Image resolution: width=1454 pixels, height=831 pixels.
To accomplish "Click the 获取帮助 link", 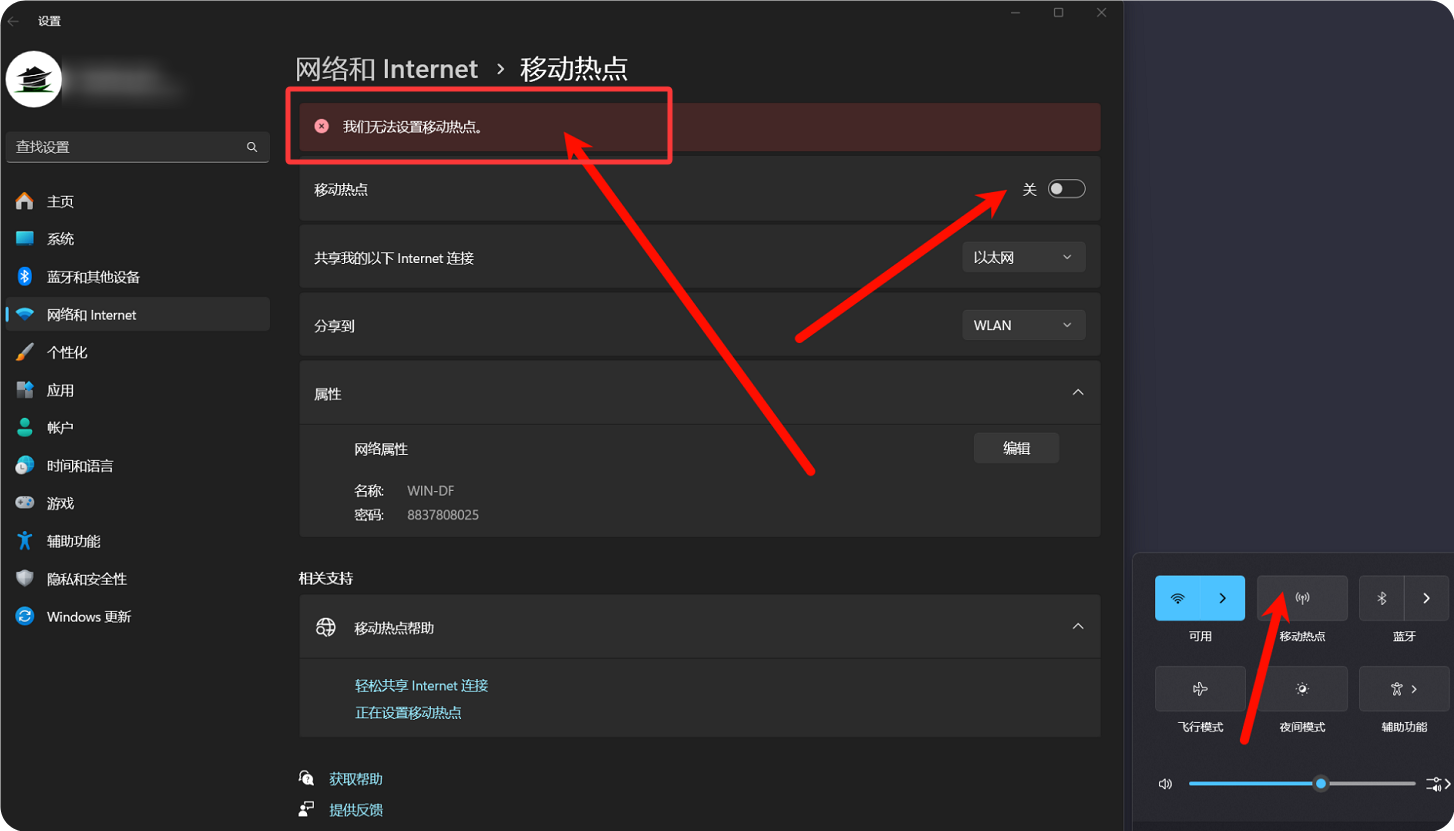I will click(356, 779).
